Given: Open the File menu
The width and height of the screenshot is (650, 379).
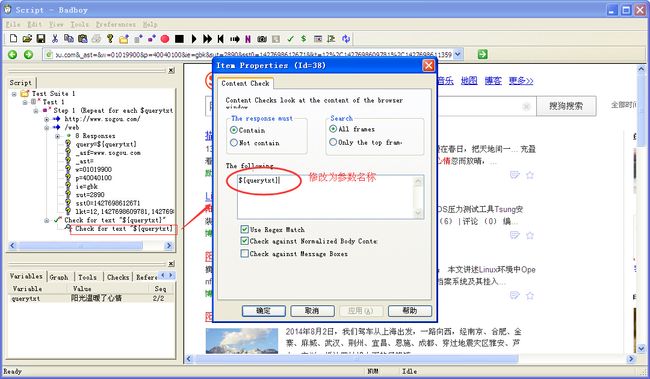Looking at the screenshot, I should click(x=13, y=24).
